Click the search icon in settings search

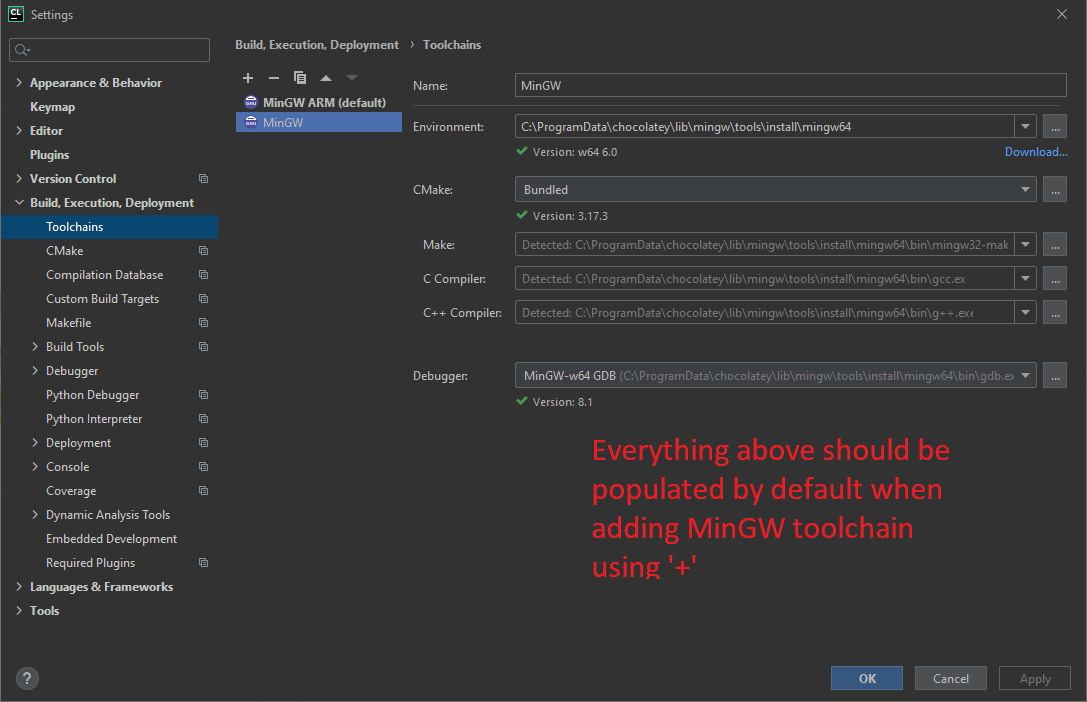pyautogui.click(x=22, y=50)
